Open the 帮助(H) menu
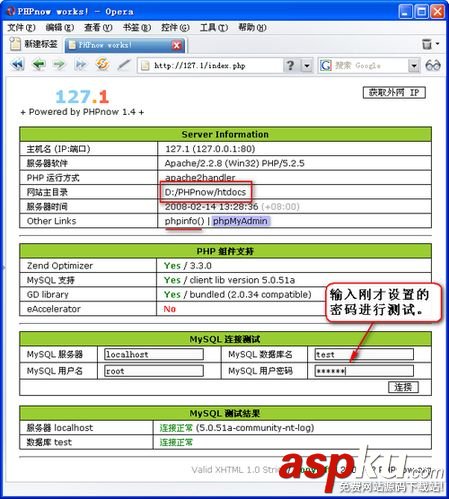 pos(252,28)
